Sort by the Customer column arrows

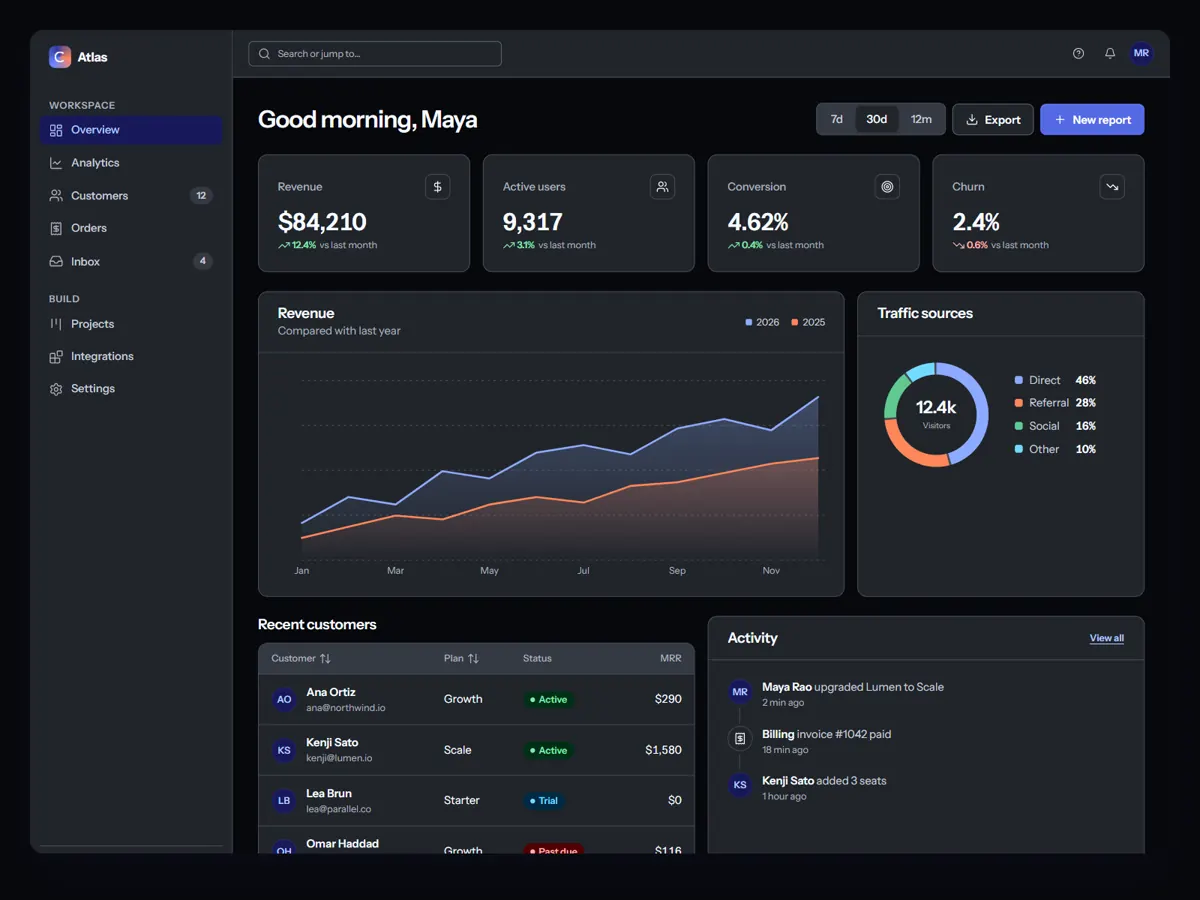[325, 658]
